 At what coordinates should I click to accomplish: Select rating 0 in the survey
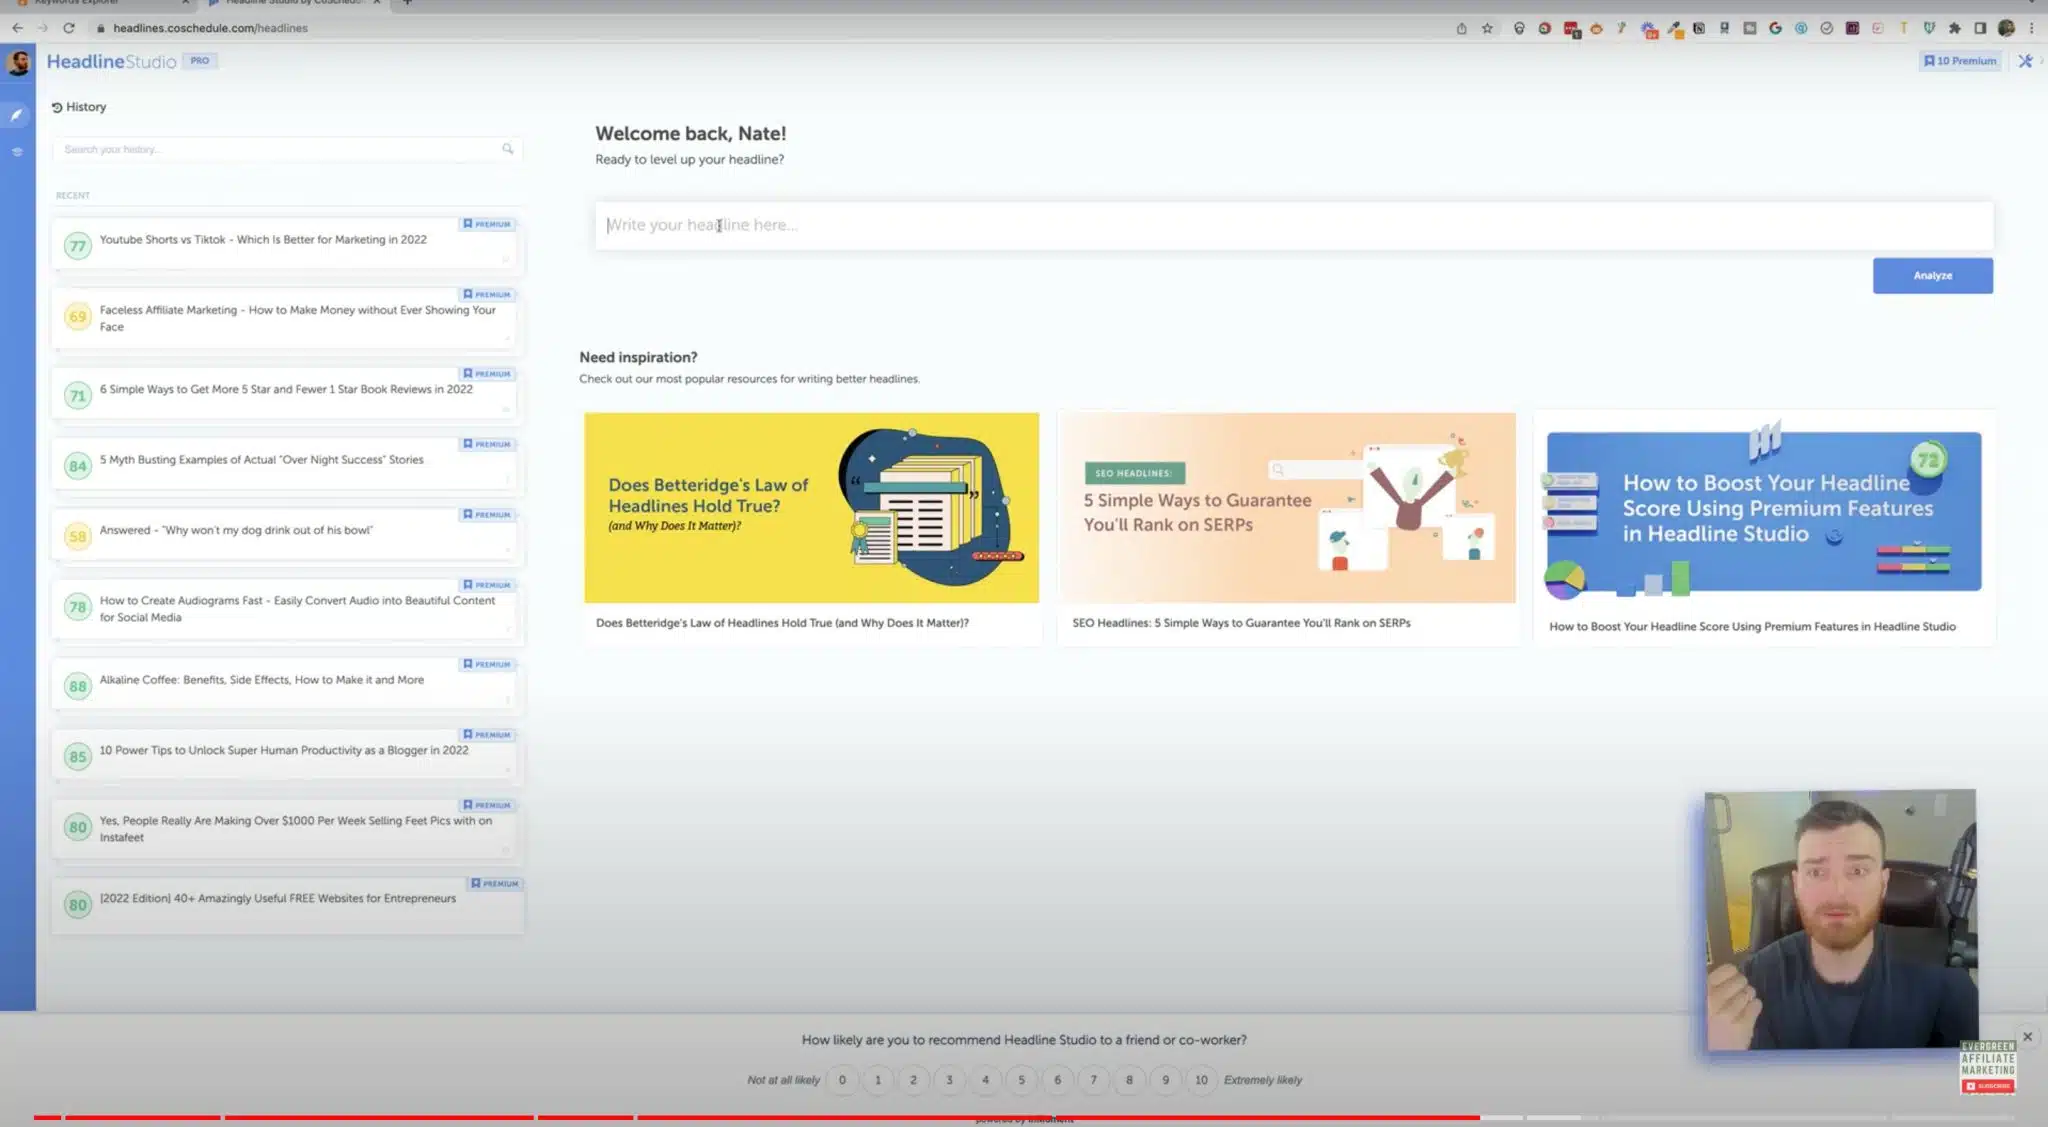click(842, 1080)
